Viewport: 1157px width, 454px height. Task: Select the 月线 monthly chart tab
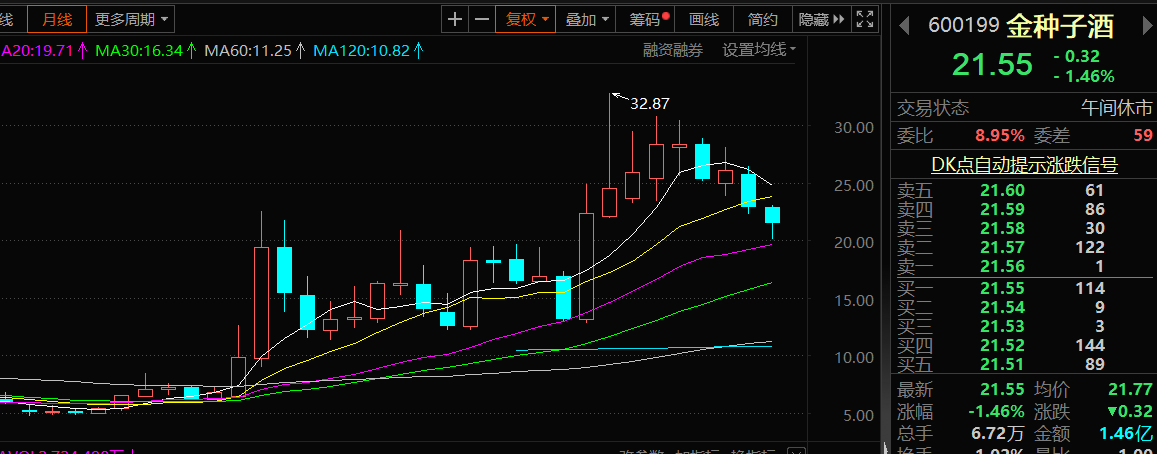click(56, 19)
